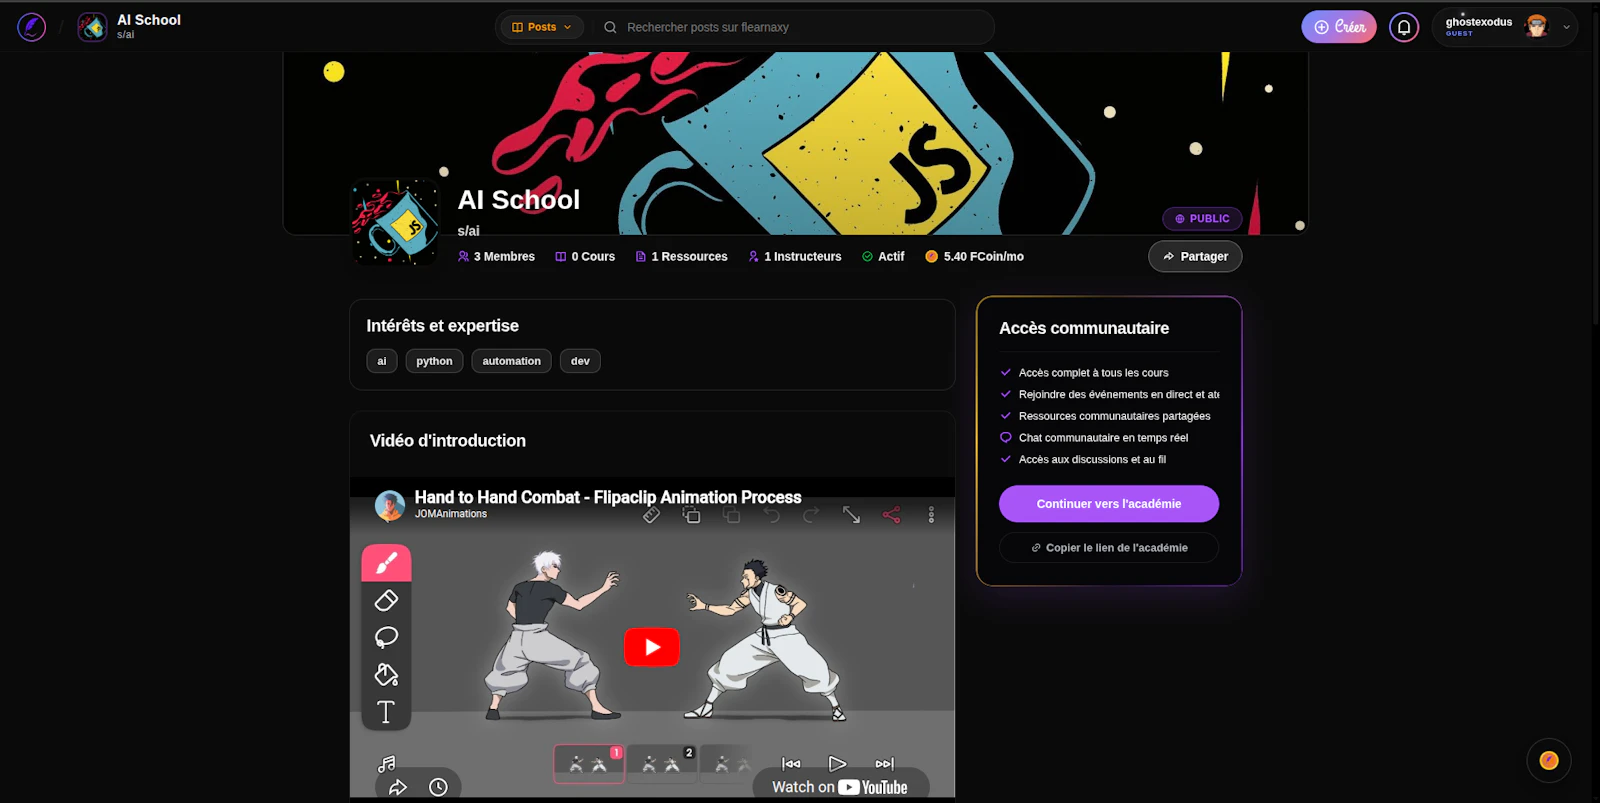Click the skip to end control
The height and width of the screenshot is (803, 1600).
click(x=884, y=764)
